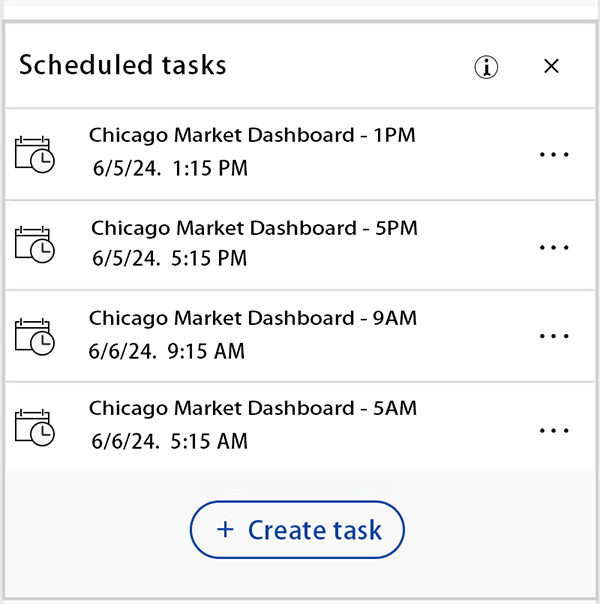Click the 6/6/24 5:15 AM schedule time
The width and height of the screenshot is (600, 604).
(169, 441)
